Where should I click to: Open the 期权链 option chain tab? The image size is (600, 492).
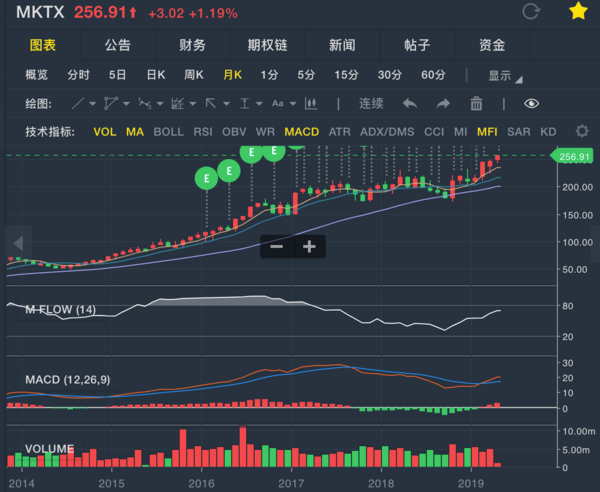(x=267, y=45)
